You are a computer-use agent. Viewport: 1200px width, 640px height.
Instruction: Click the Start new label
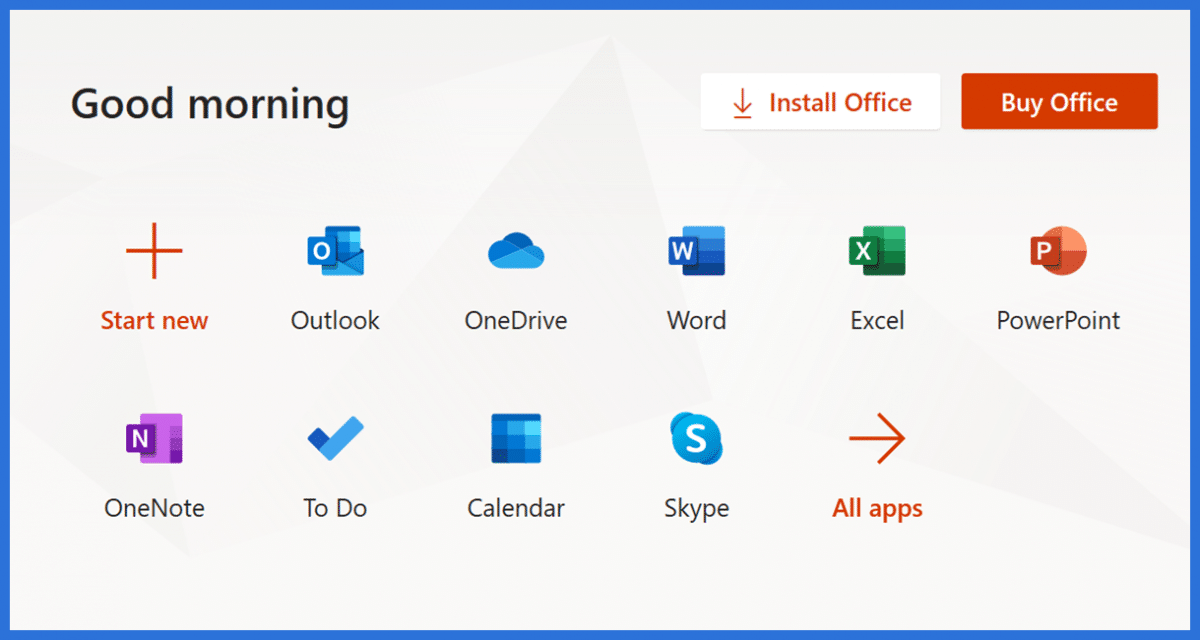coord(154,321)
